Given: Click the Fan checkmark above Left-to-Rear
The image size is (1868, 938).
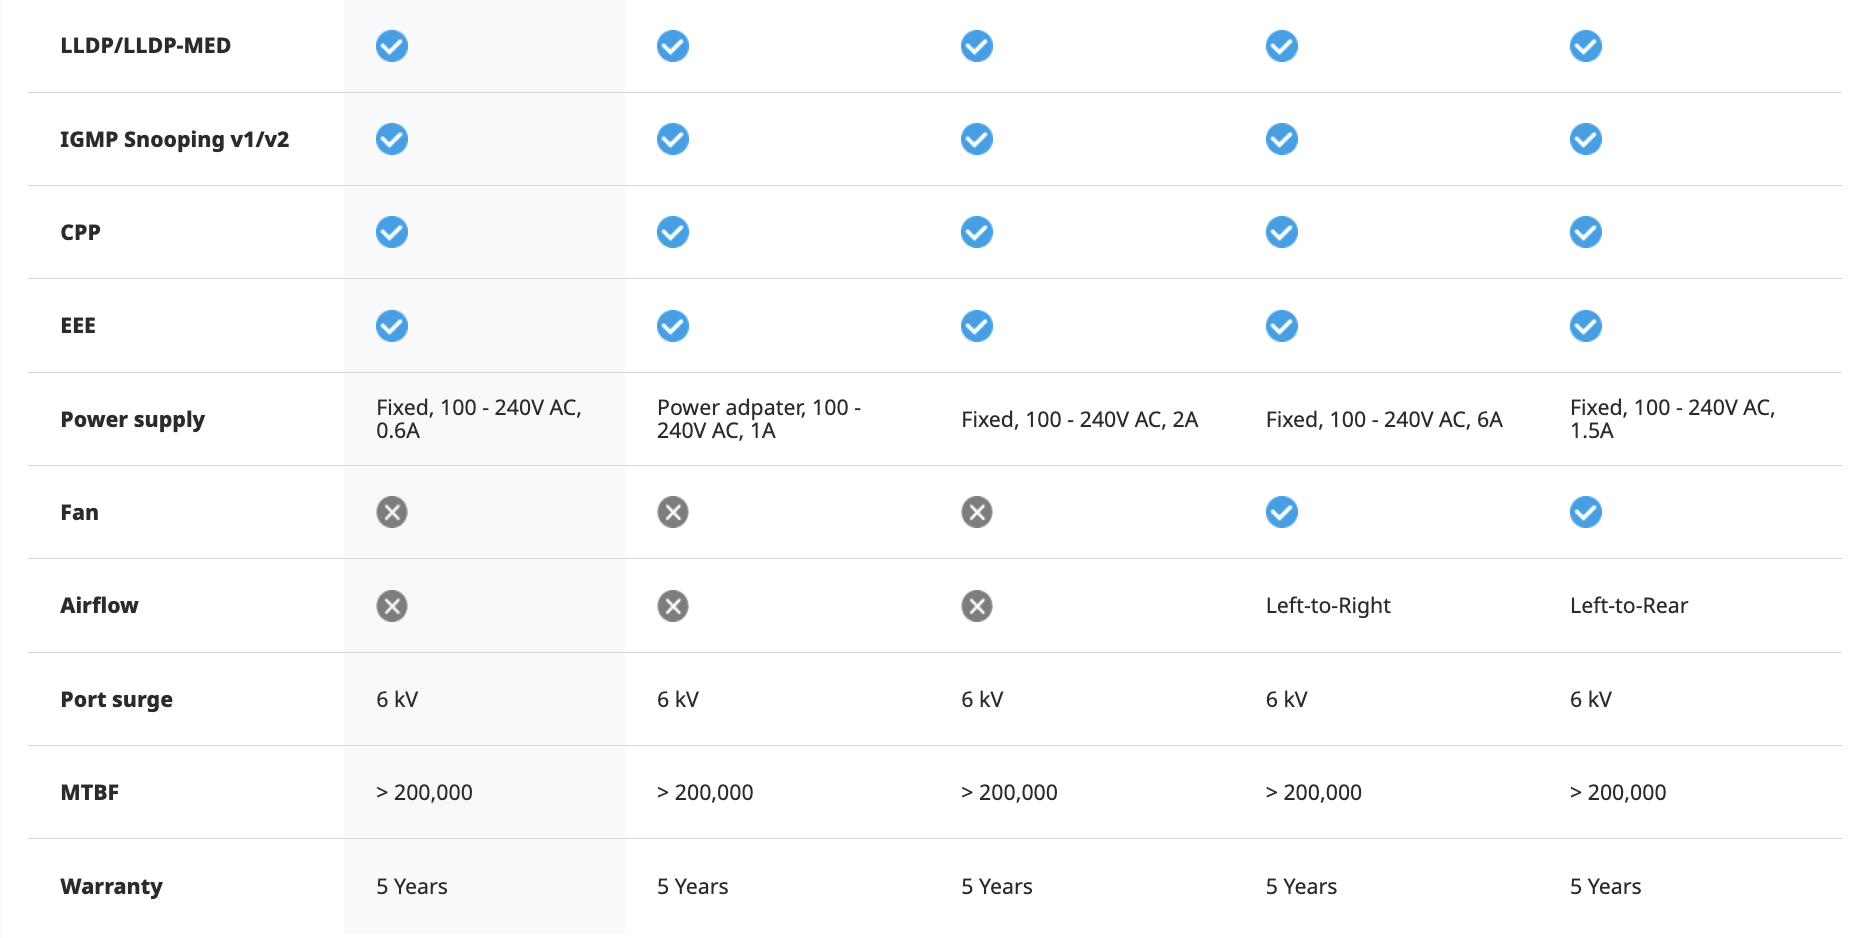Looking at the screenshot, I should pyautogui.click(x=1585, y=512).
